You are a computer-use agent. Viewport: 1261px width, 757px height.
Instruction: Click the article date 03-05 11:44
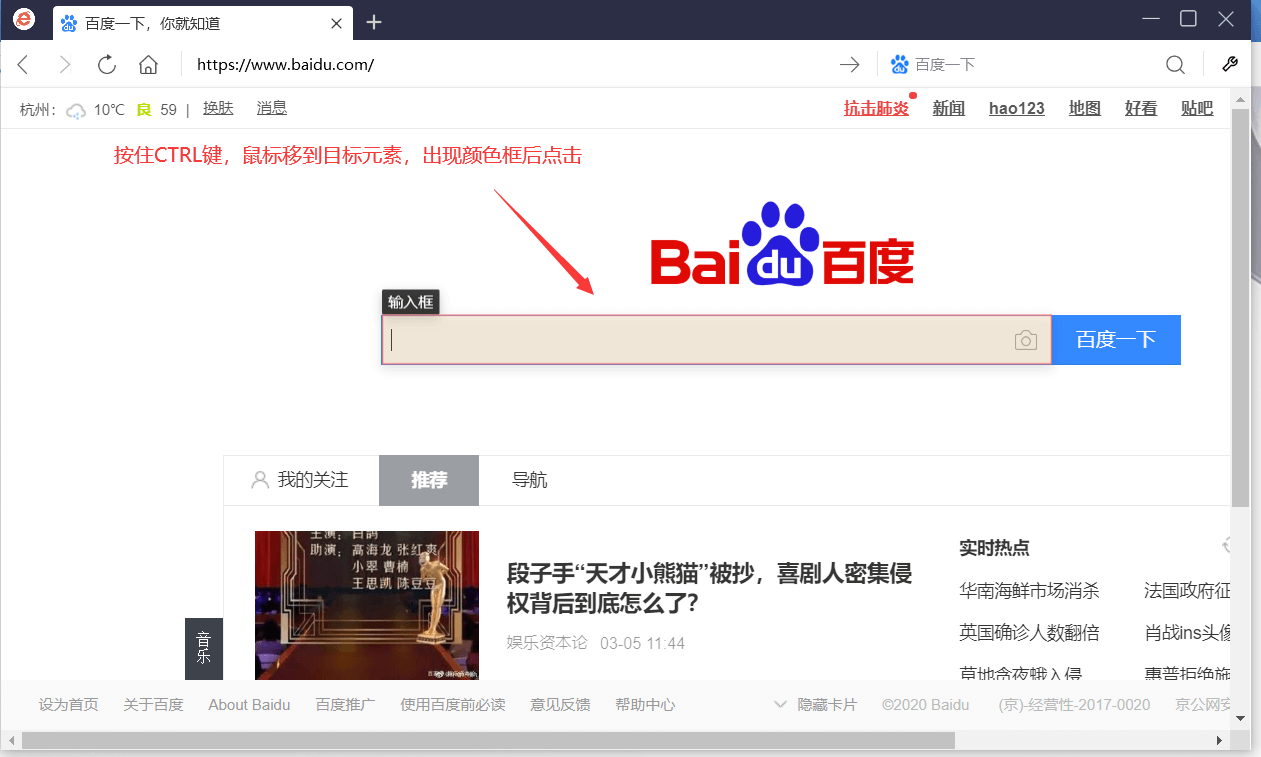(642, 643)
